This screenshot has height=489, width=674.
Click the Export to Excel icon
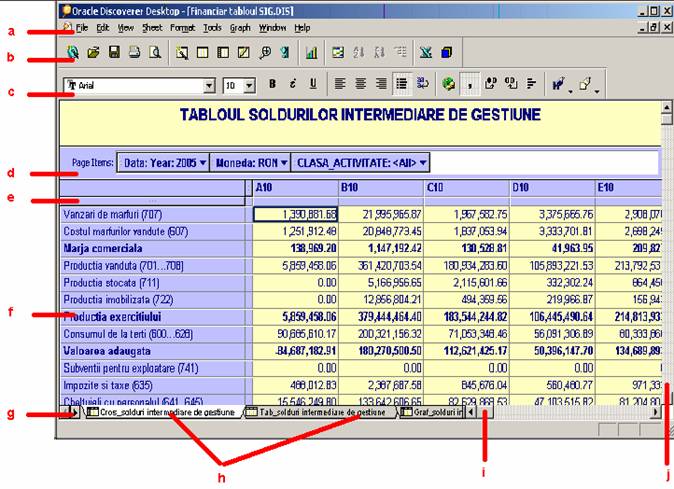[425, 53]
